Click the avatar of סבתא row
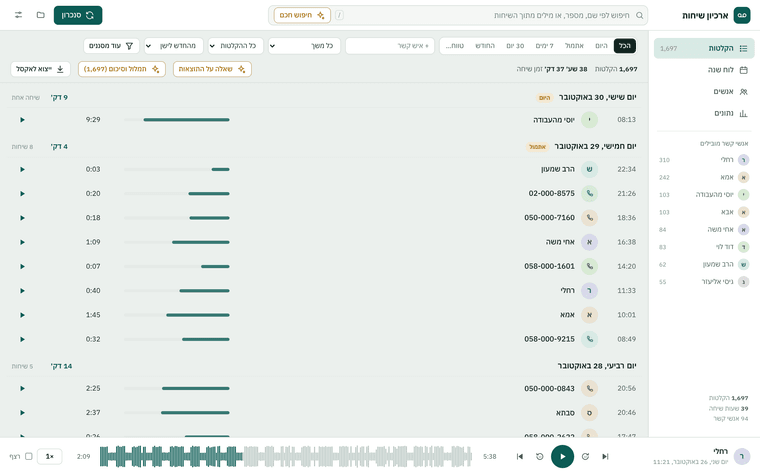Viewport: 760px width, 475px height. [589, 412]
